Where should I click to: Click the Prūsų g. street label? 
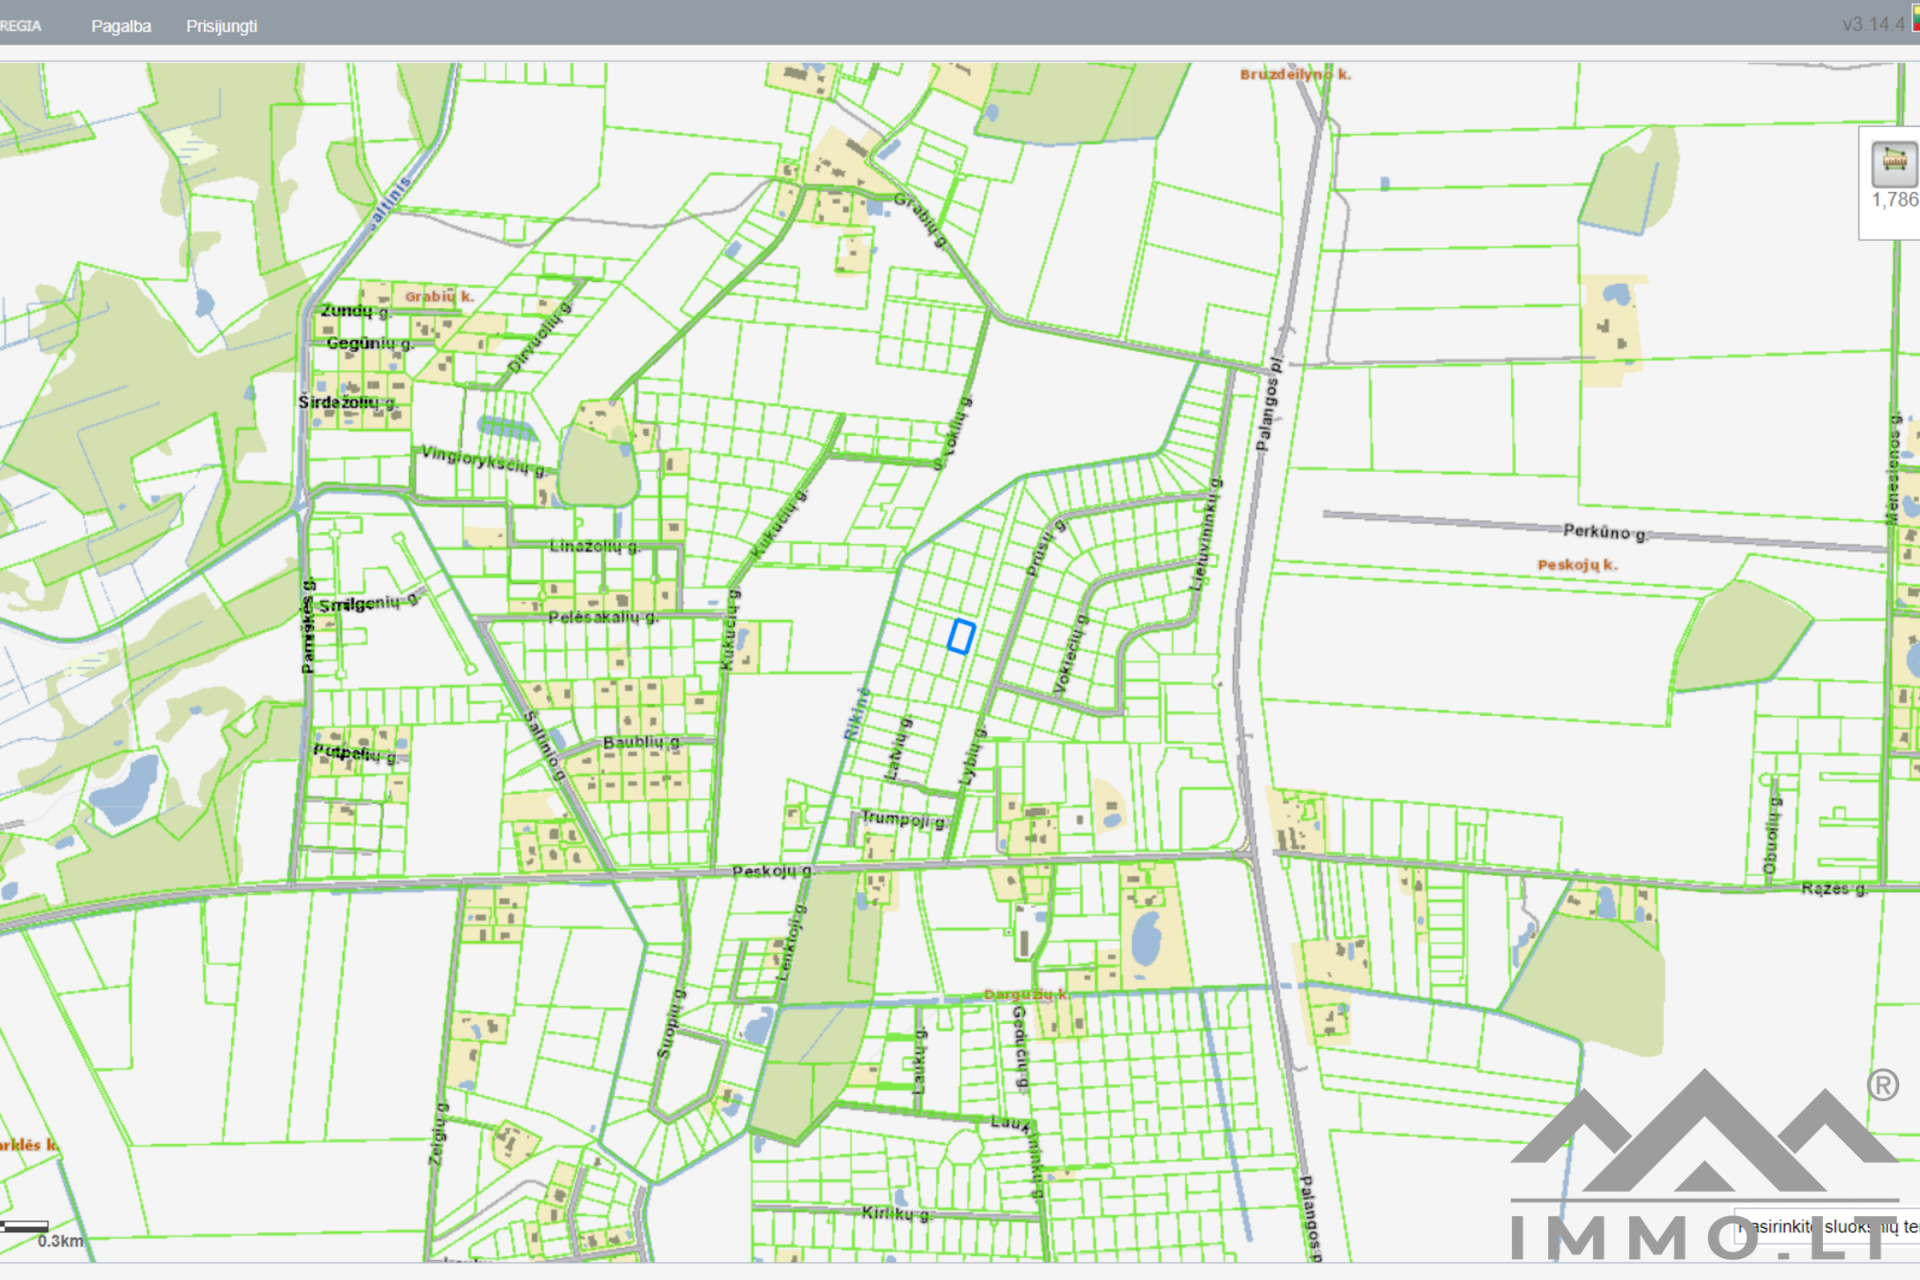tap(1046, 547)
